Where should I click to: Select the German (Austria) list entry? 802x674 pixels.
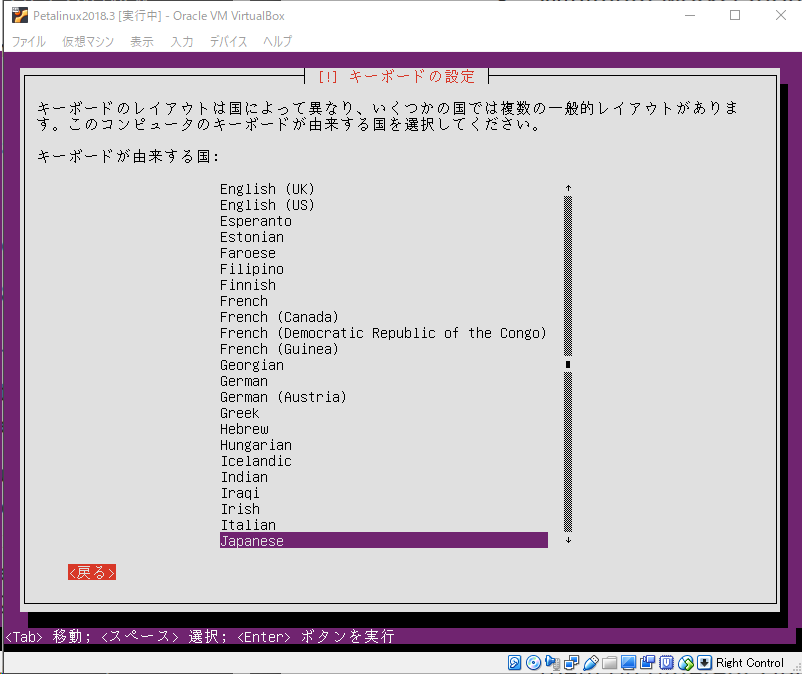click(283, 396)
